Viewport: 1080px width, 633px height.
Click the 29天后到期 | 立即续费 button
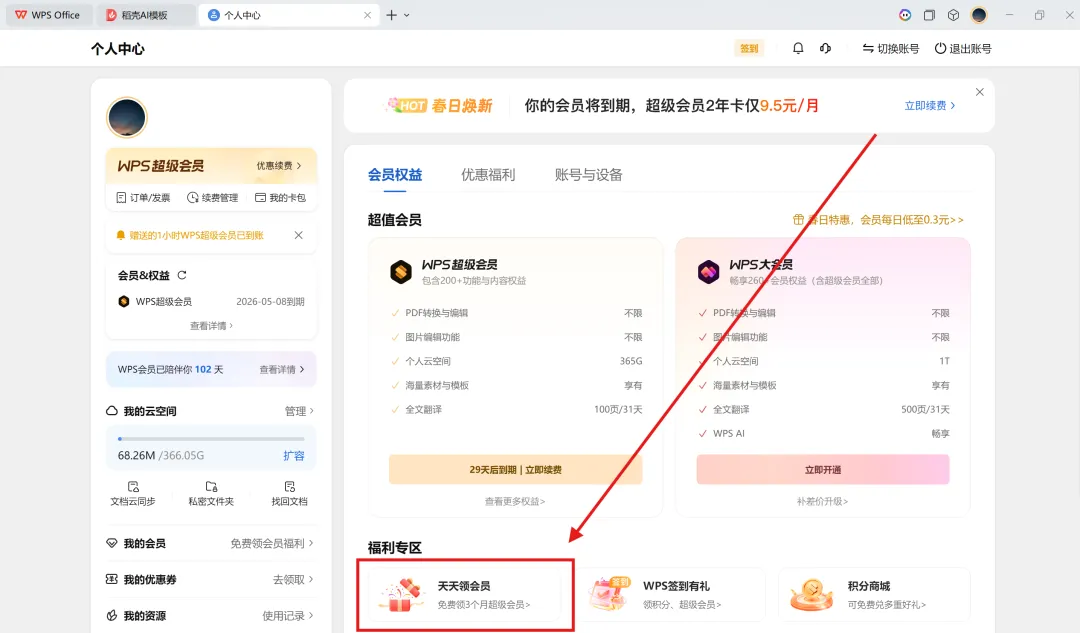pos(515,469)
